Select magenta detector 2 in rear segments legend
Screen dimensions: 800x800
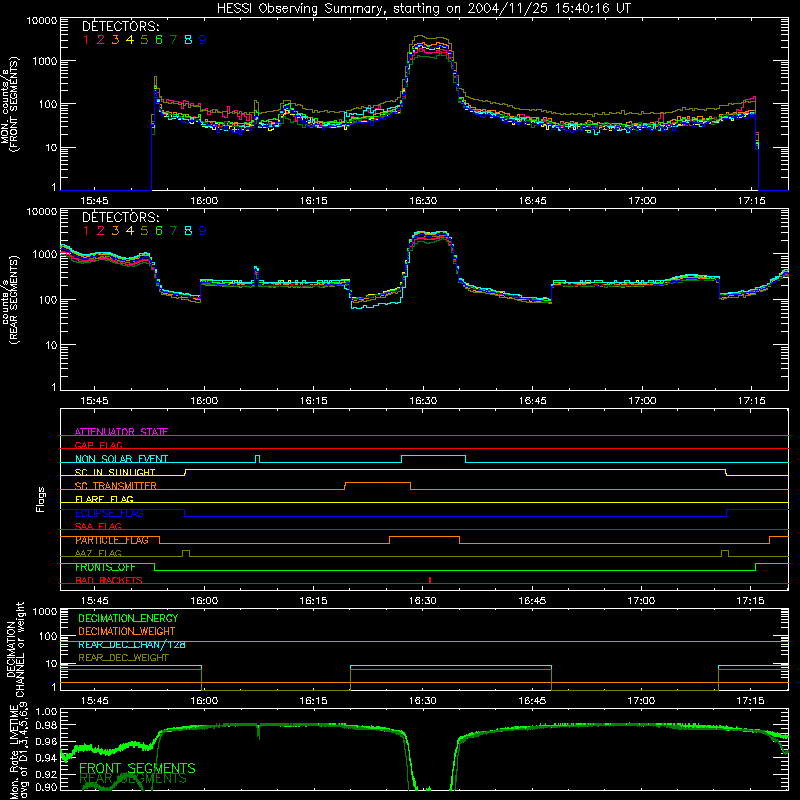[101, 231]
